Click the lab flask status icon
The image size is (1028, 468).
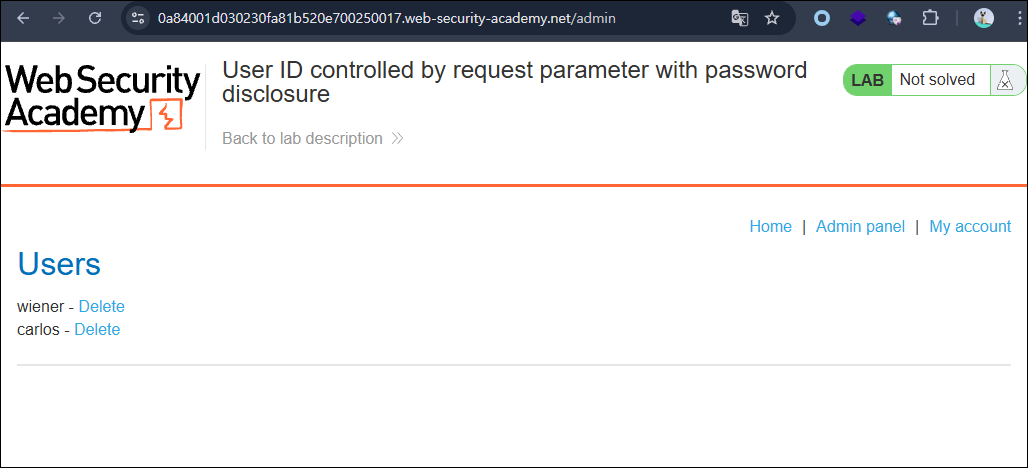click(x=1004, y=80)
